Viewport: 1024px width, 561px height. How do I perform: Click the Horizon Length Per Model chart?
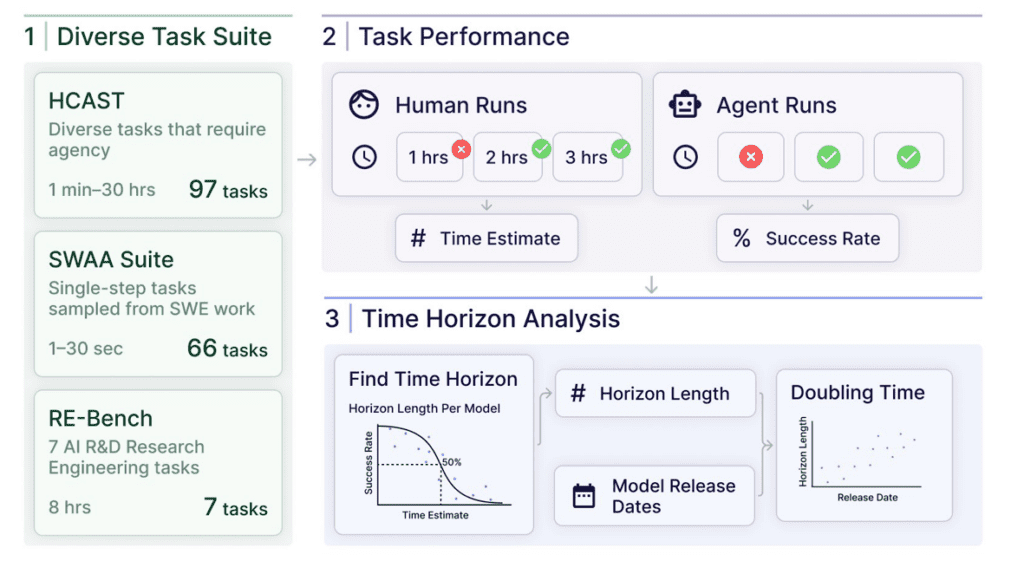(431, 461)
